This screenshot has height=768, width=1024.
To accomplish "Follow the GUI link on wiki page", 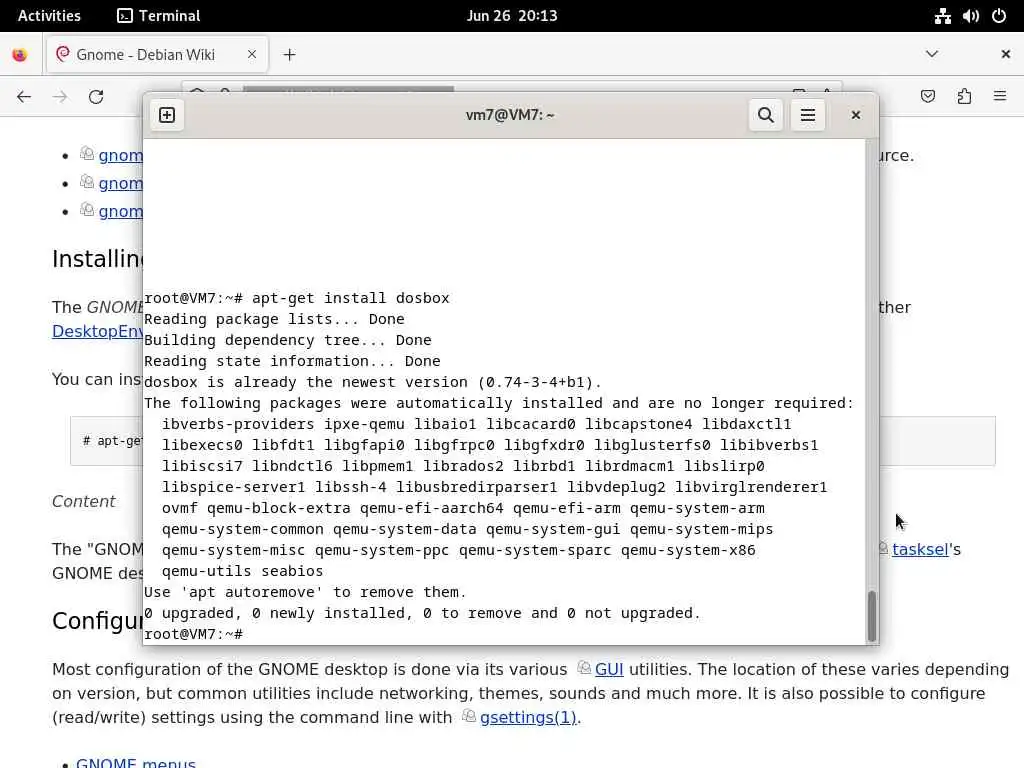I will [x=609, y=669].
